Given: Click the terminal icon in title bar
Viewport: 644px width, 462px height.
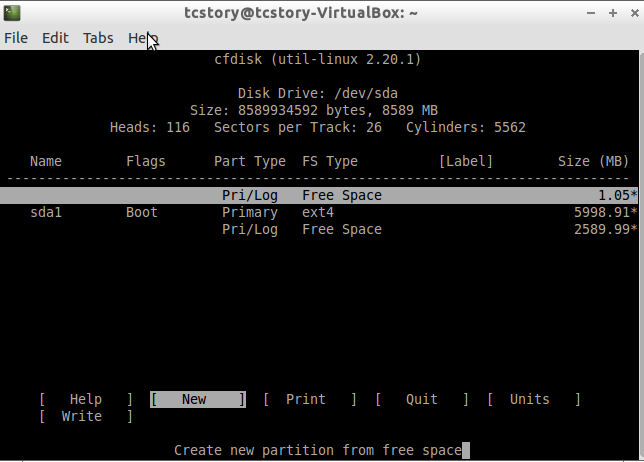Looking at the screenshot, I should pos(12,13).
